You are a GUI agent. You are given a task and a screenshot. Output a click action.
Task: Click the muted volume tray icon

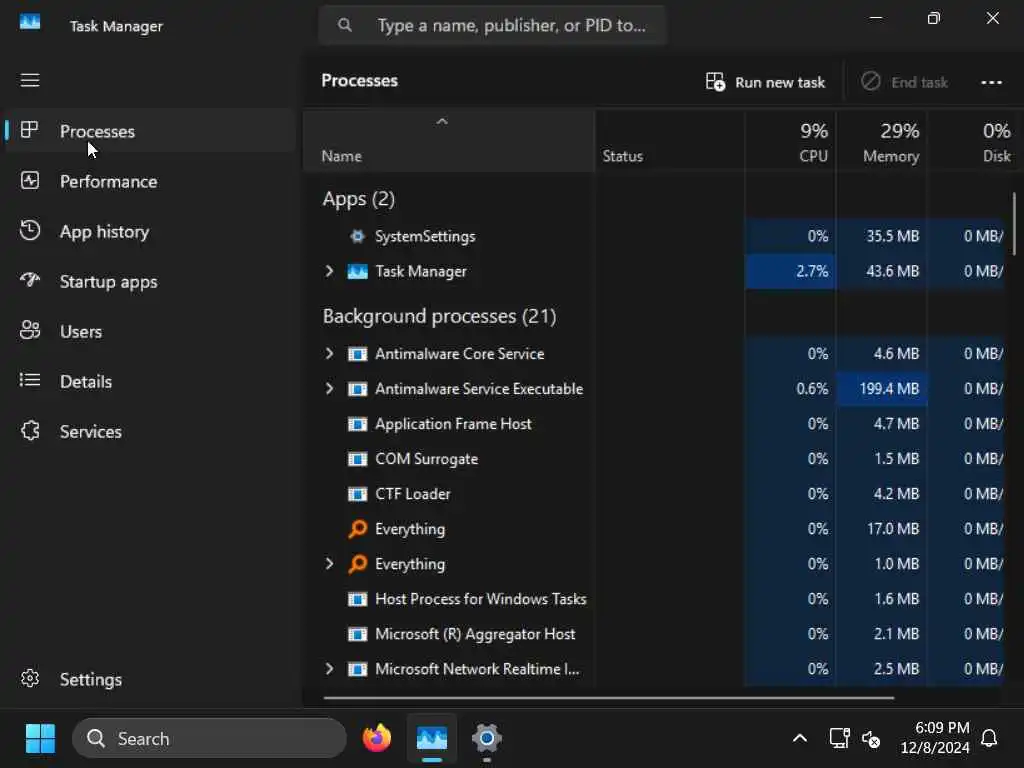871,739
